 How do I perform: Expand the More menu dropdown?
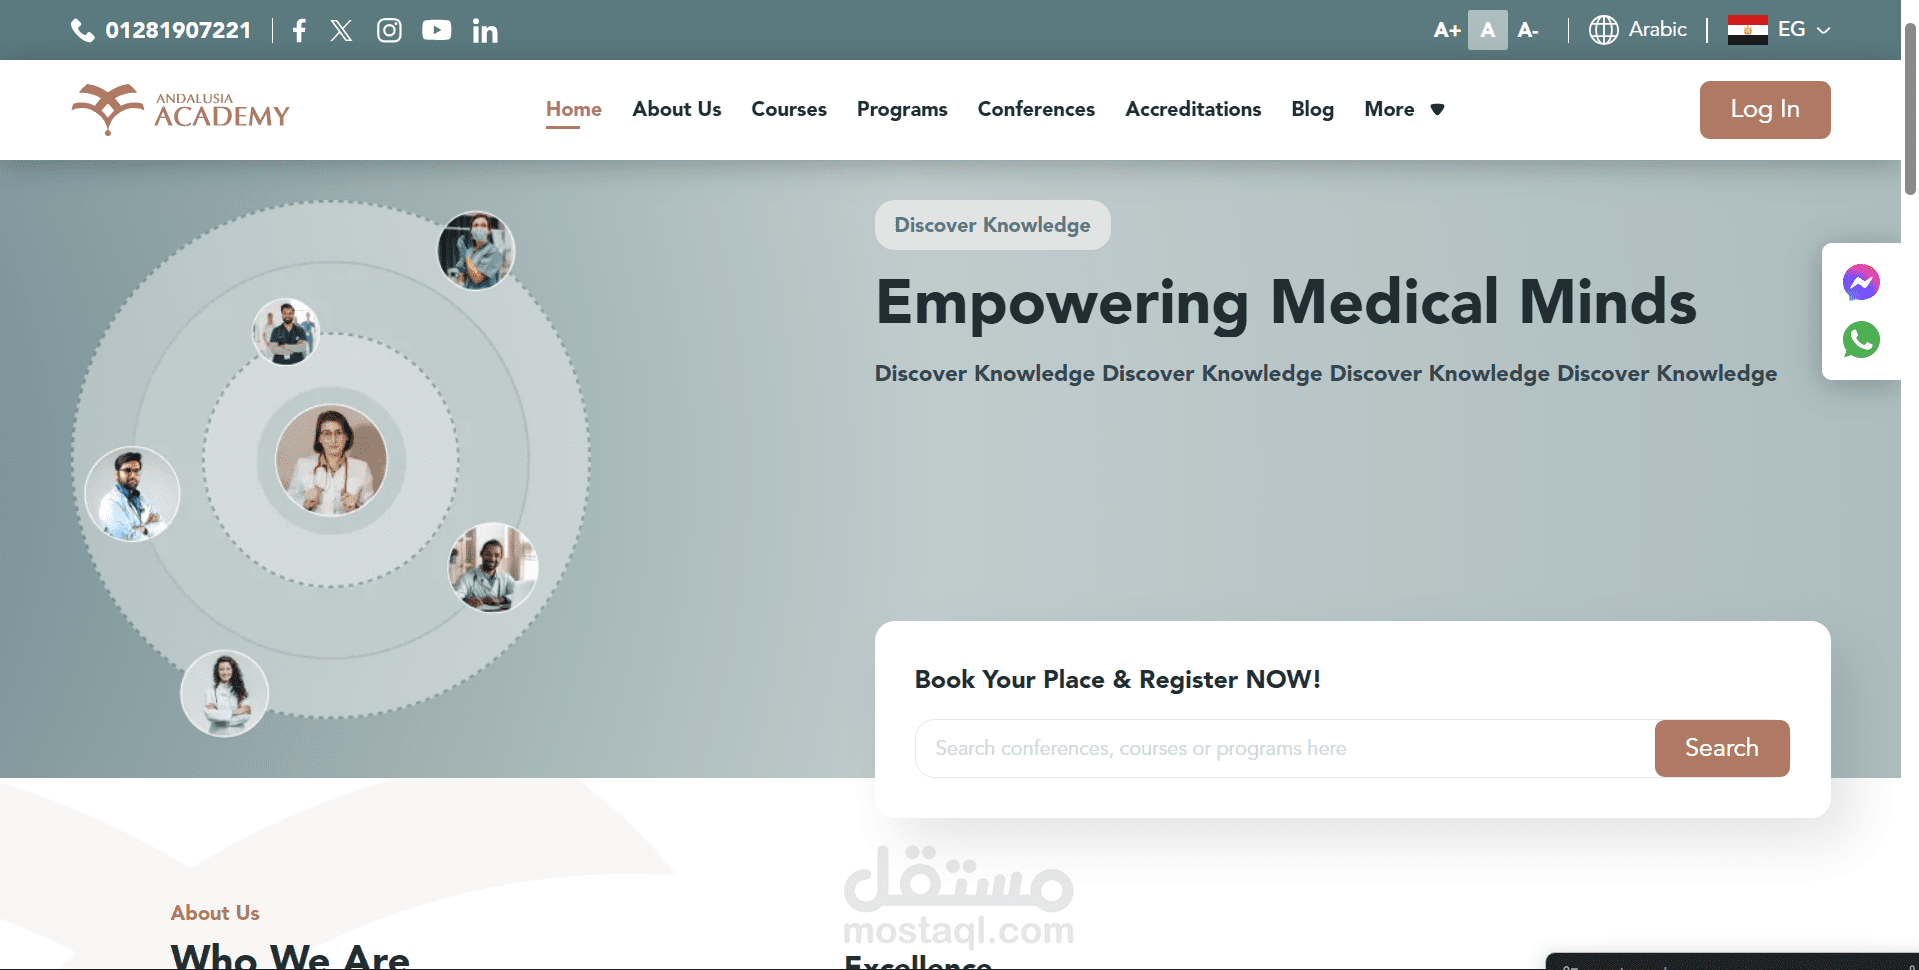[x=1404, y=109]
